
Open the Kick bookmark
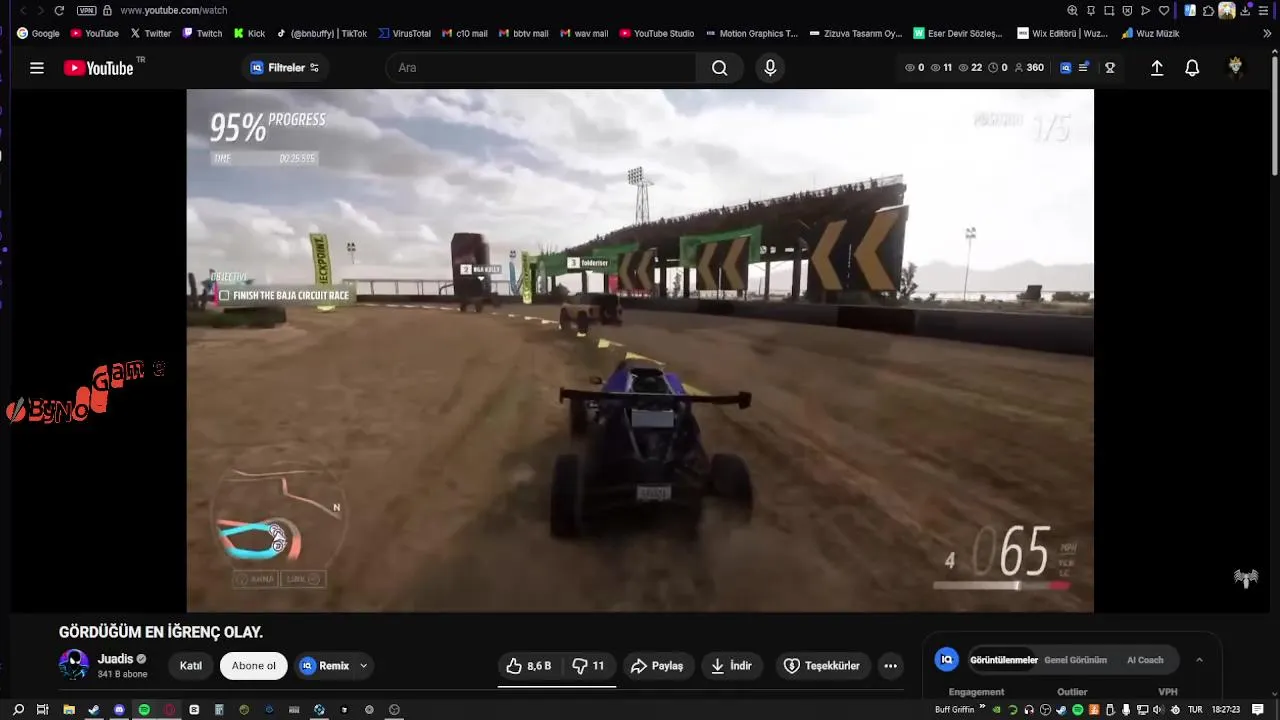pos(250,33)
